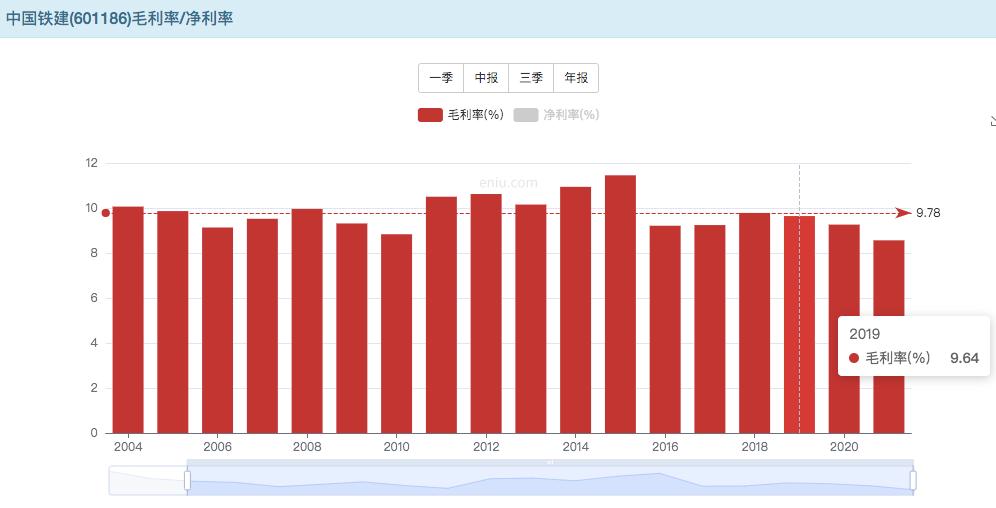Click the 2013 gross margin bar
Image resolution: width=996 pixels, height=508 pixels.
(x=530, y=319)
